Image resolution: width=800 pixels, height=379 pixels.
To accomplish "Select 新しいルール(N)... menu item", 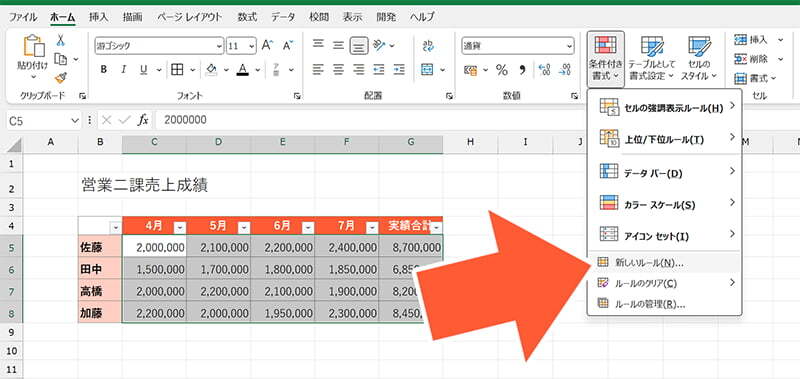I will click(664, 262).
